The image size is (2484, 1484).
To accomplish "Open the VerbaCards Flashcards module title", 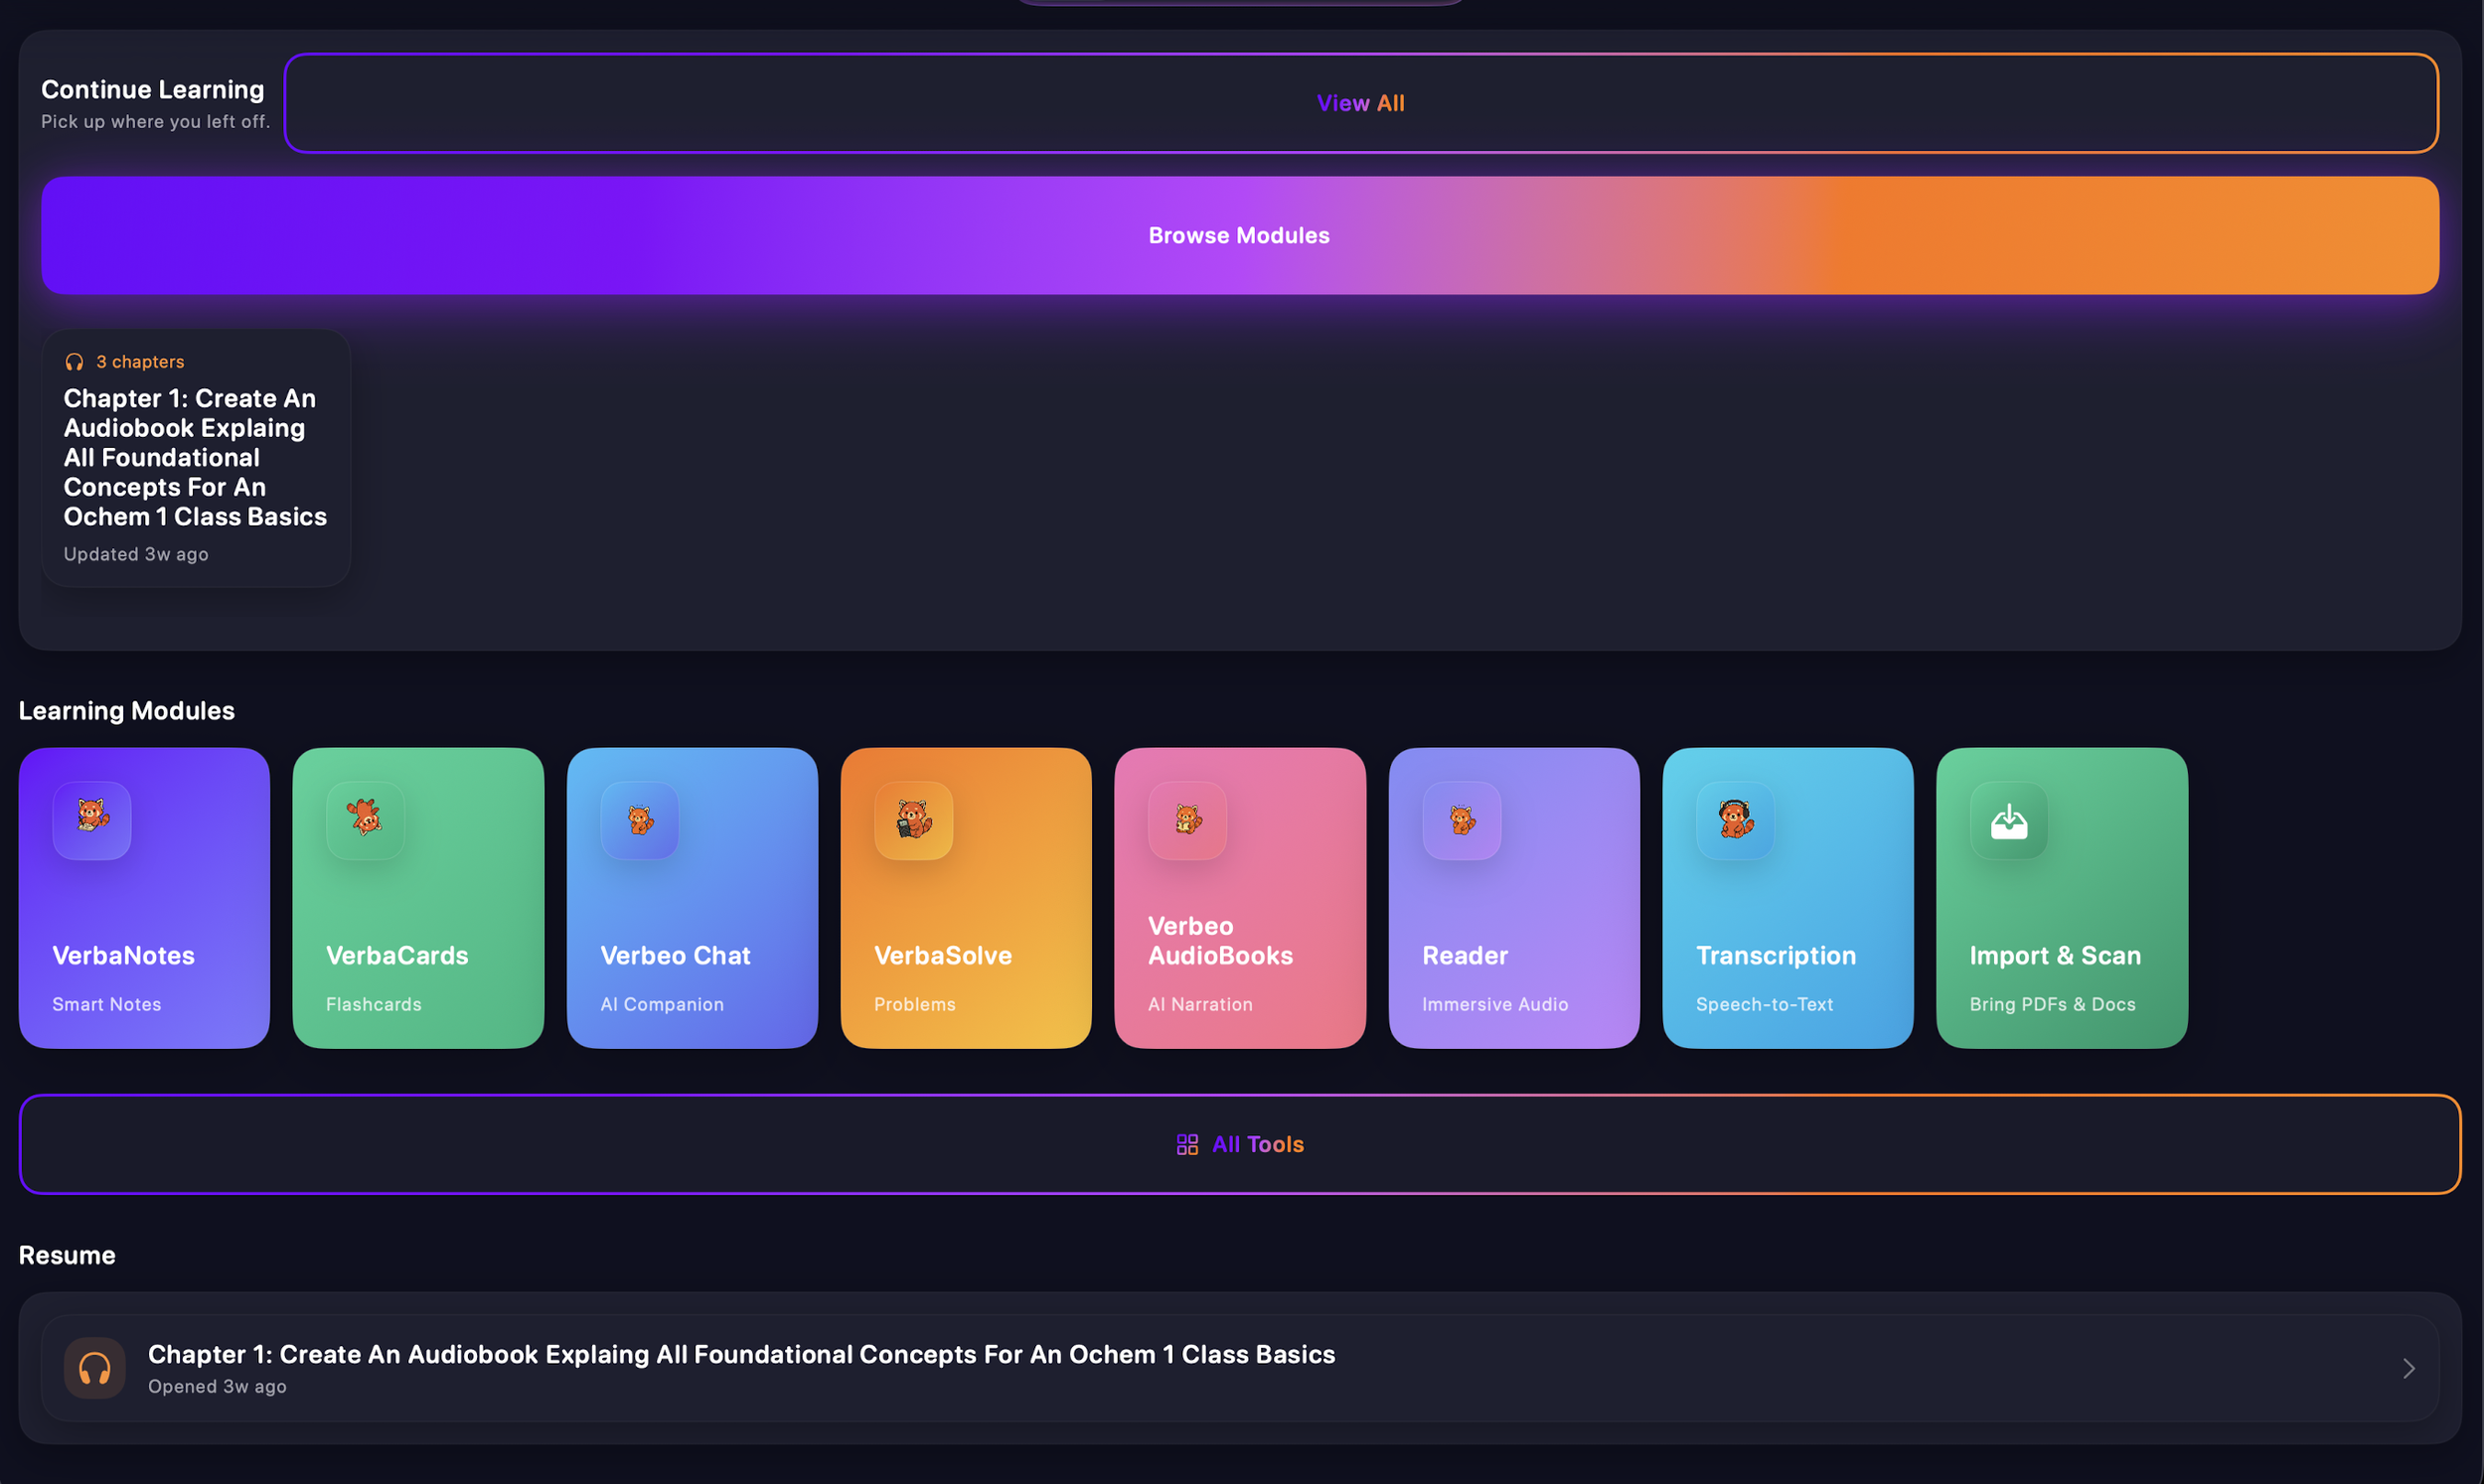I will [397, 955].
